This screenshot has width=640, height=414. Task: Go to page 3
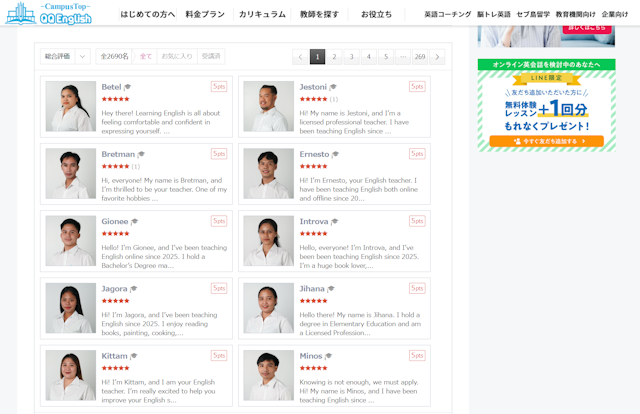pos(351,57)
